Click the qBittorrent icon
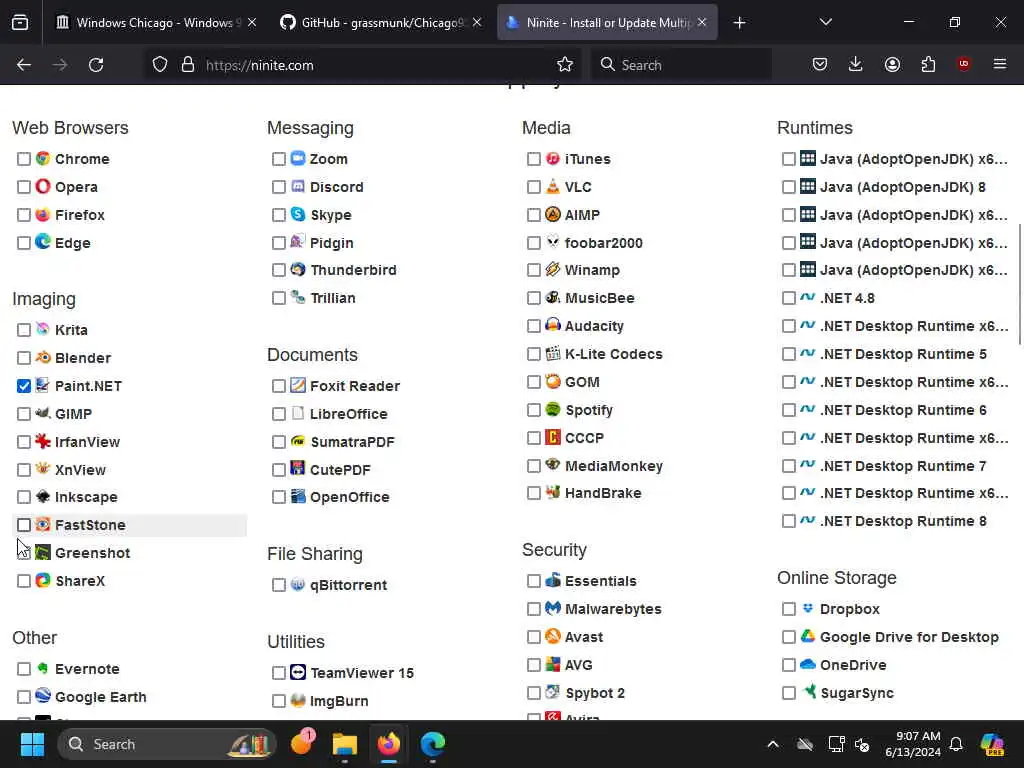Screen dimensions: 1024x768 [x=298, y=584]
